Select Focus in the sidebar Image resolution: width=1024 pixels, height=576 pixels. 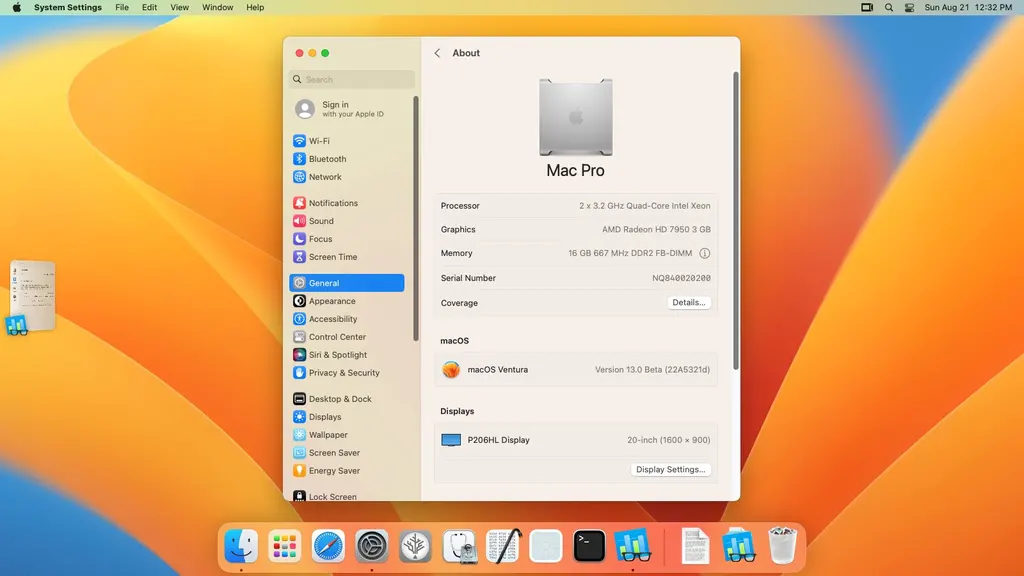pos(347,239)
